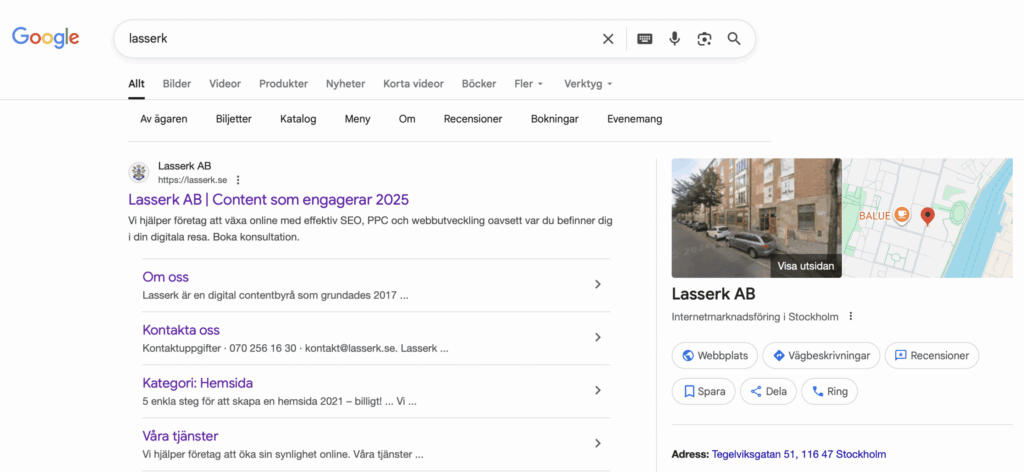
Task: Click the Vägbeskrivningar button
Action: [822, 355]
